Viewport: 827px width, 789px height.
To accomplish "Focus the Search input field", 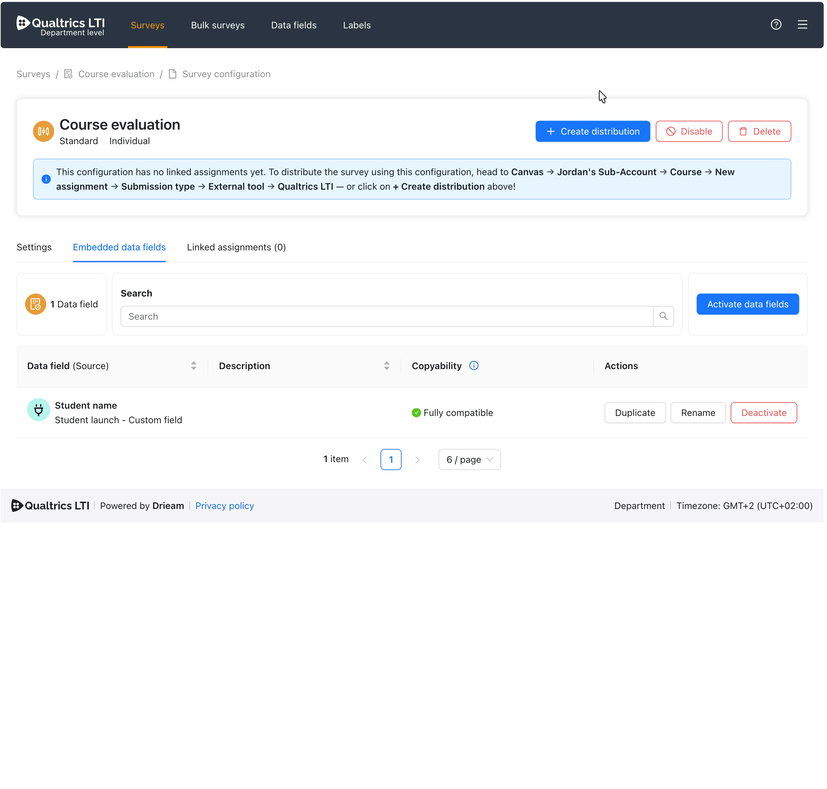I will coord(387,316).
